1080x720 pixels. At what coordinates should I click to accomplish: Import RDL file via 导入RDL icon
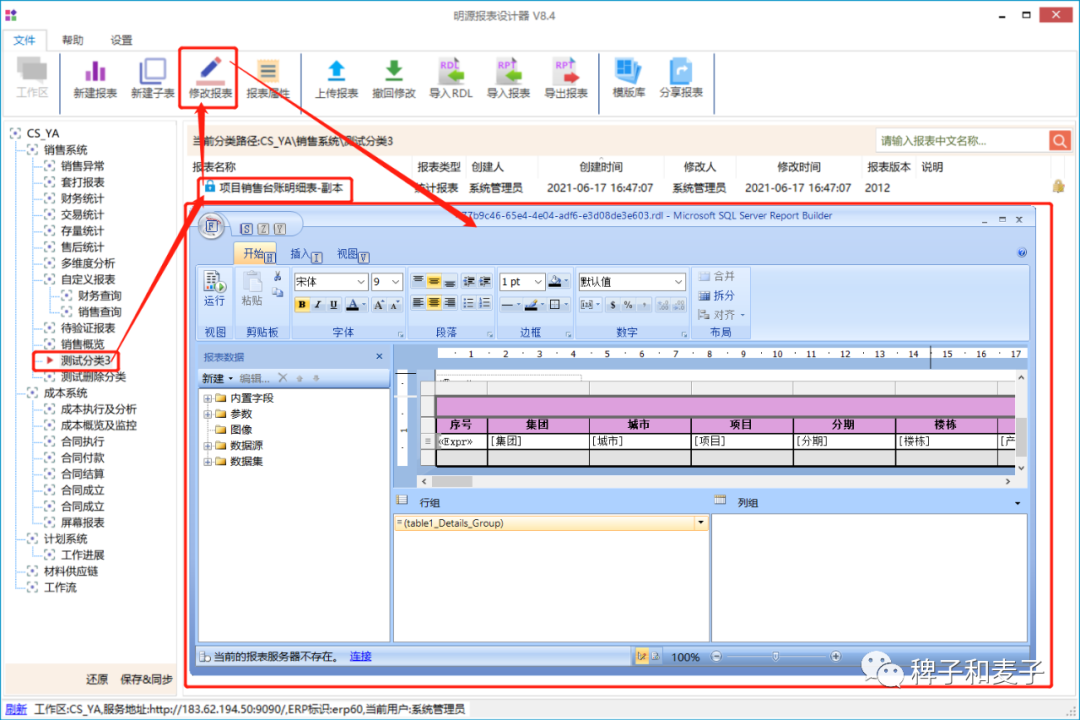(x=450, y=79)
